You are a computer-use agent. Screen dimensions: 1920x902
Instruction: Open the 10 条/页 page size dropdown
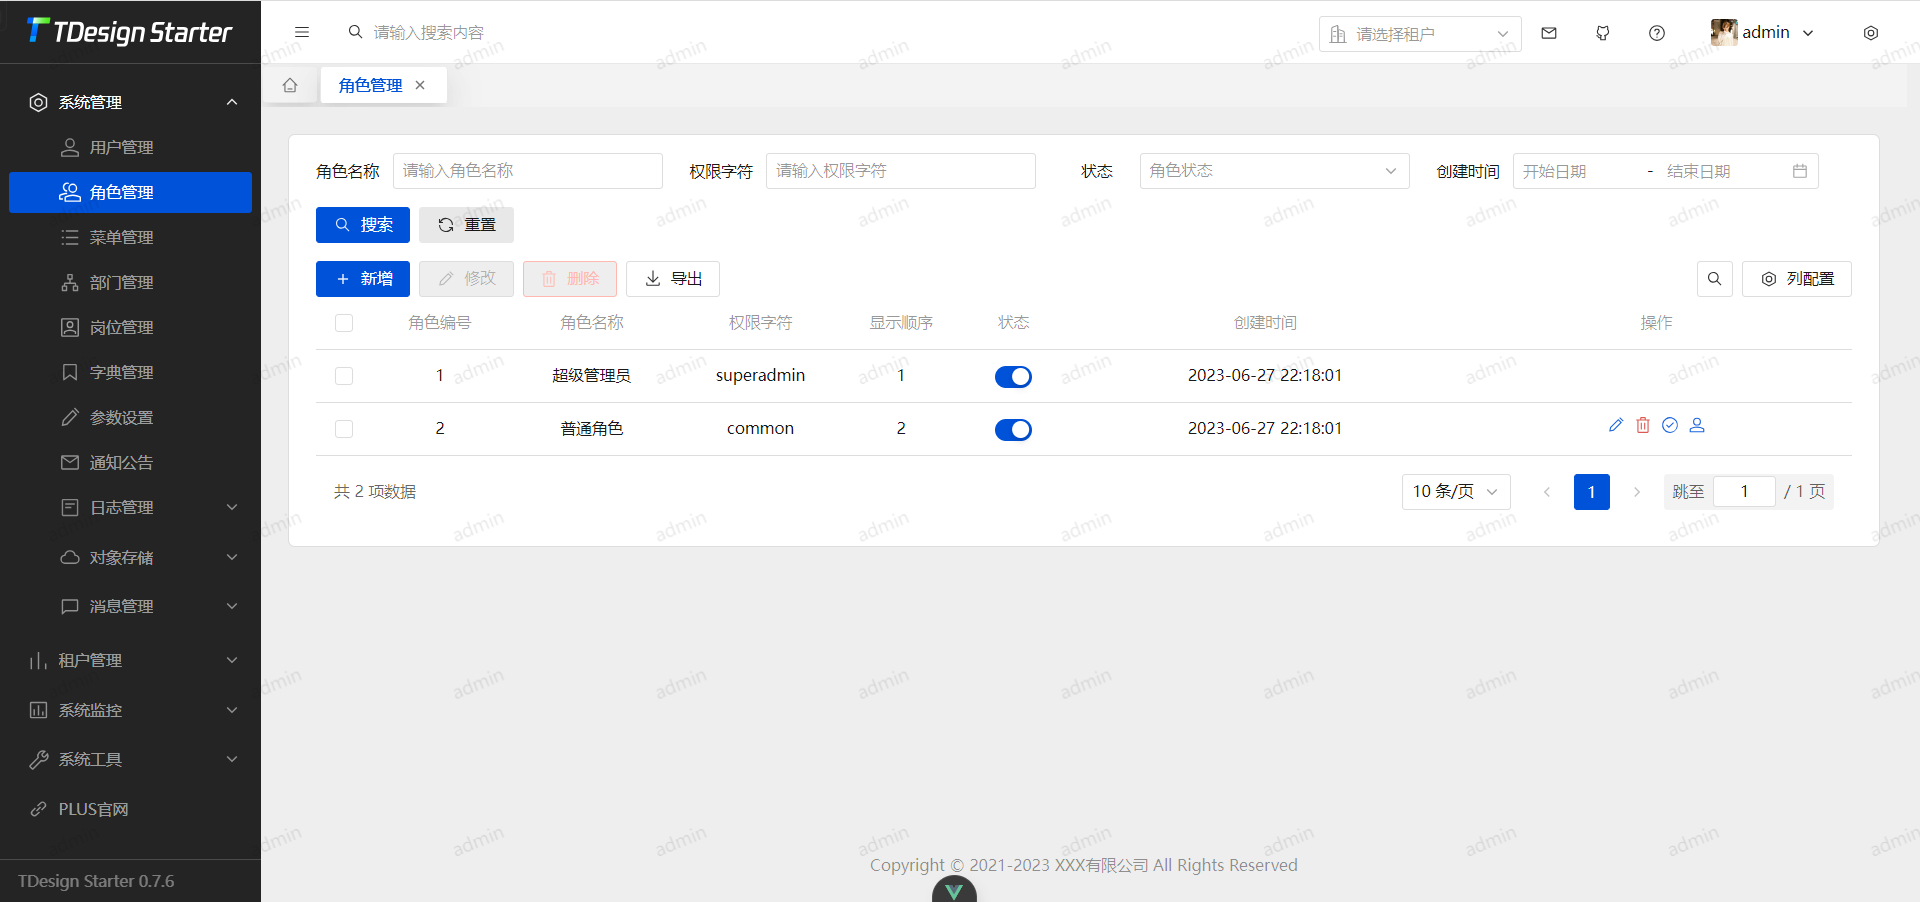(x=1455, y=491)
